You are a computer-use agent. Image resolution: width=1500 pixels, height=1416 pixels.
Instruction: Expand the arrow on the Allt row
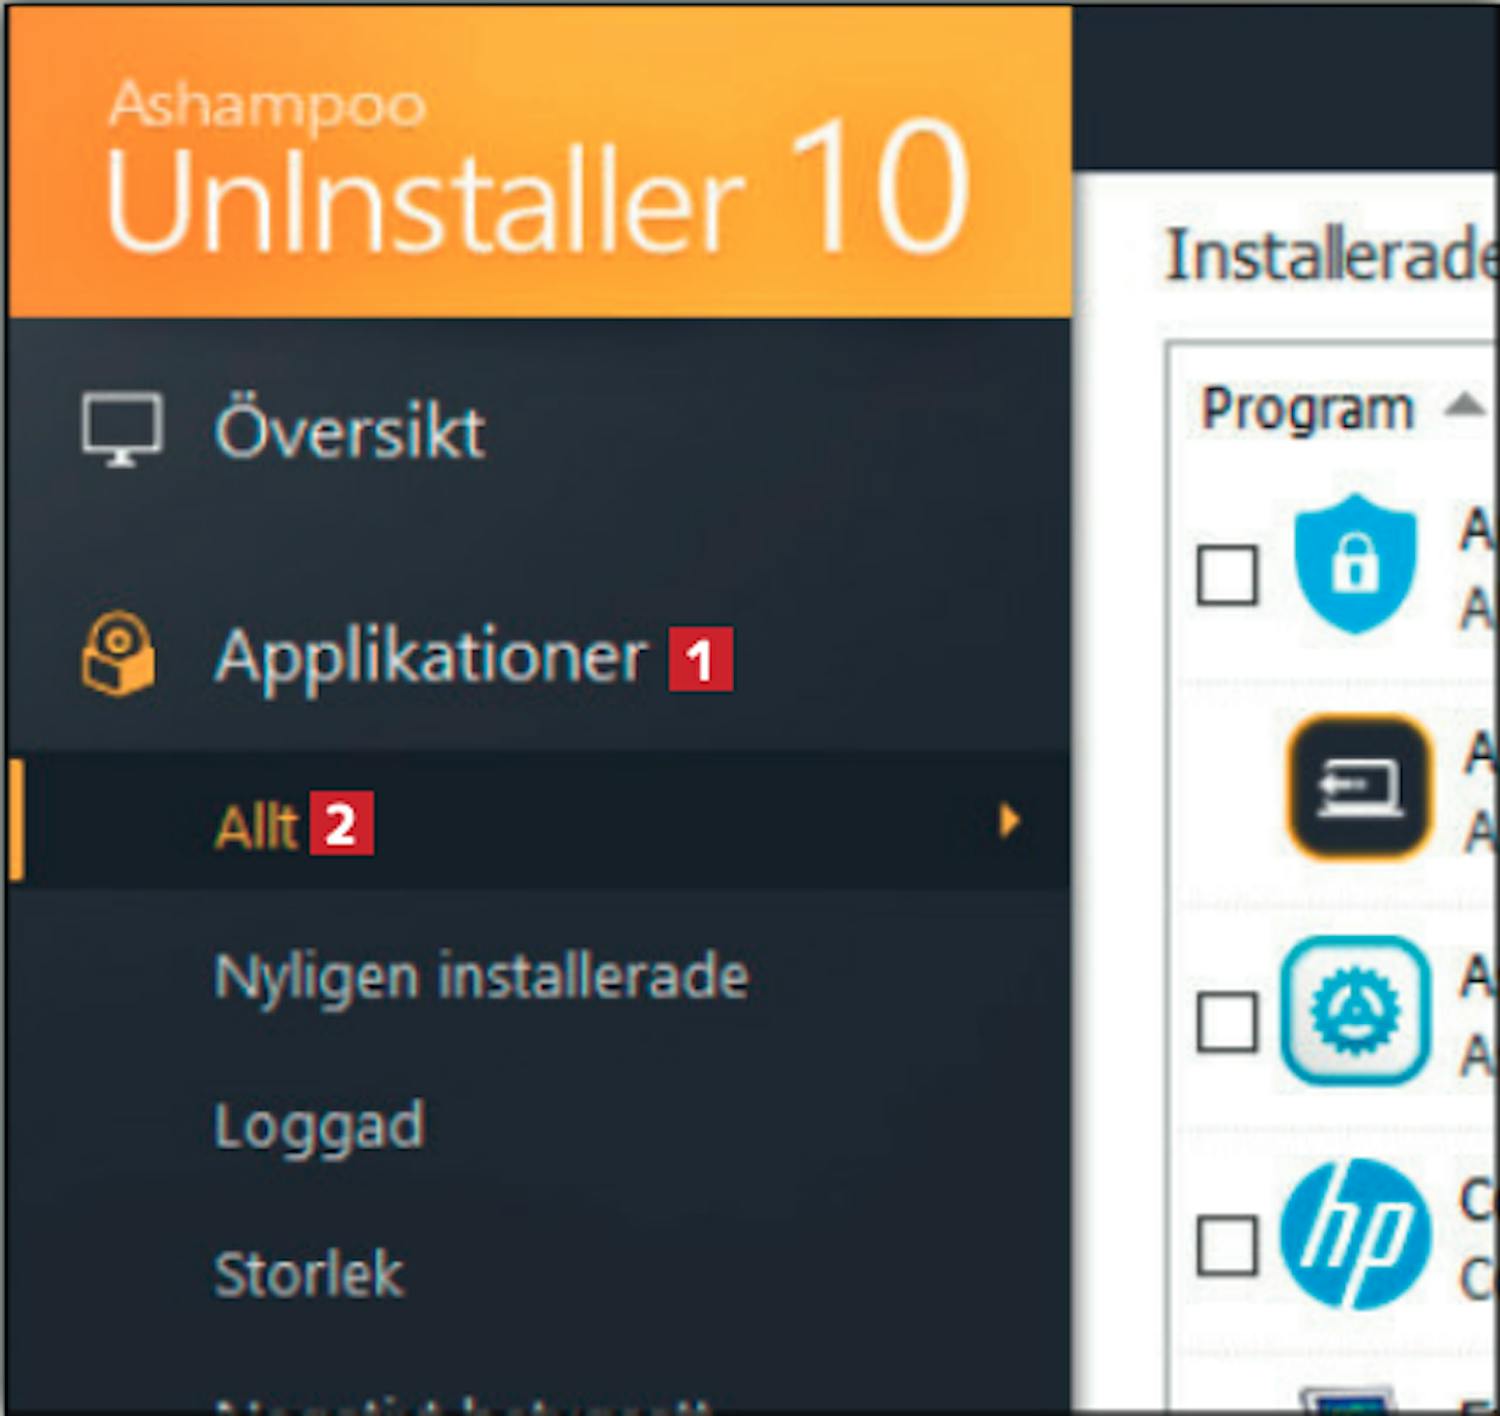tap(1009, 821)
